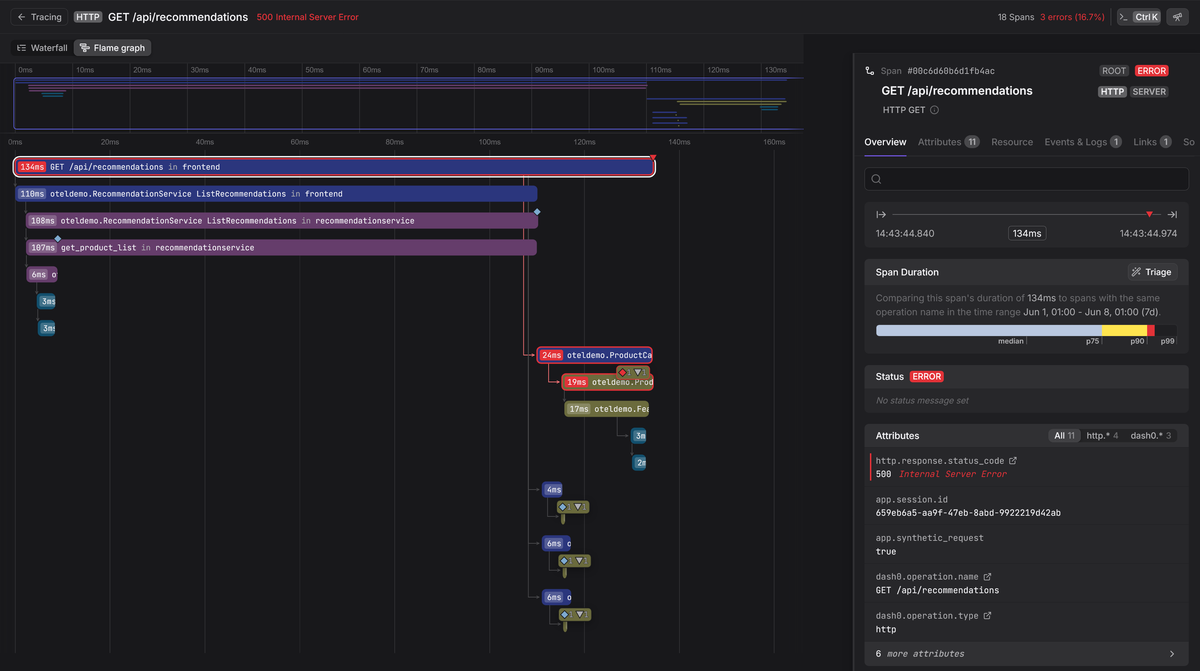Click the yellow p75-p90 segment of duration bar
This screenshot has width=1200, height=671.
point(1124,330)
